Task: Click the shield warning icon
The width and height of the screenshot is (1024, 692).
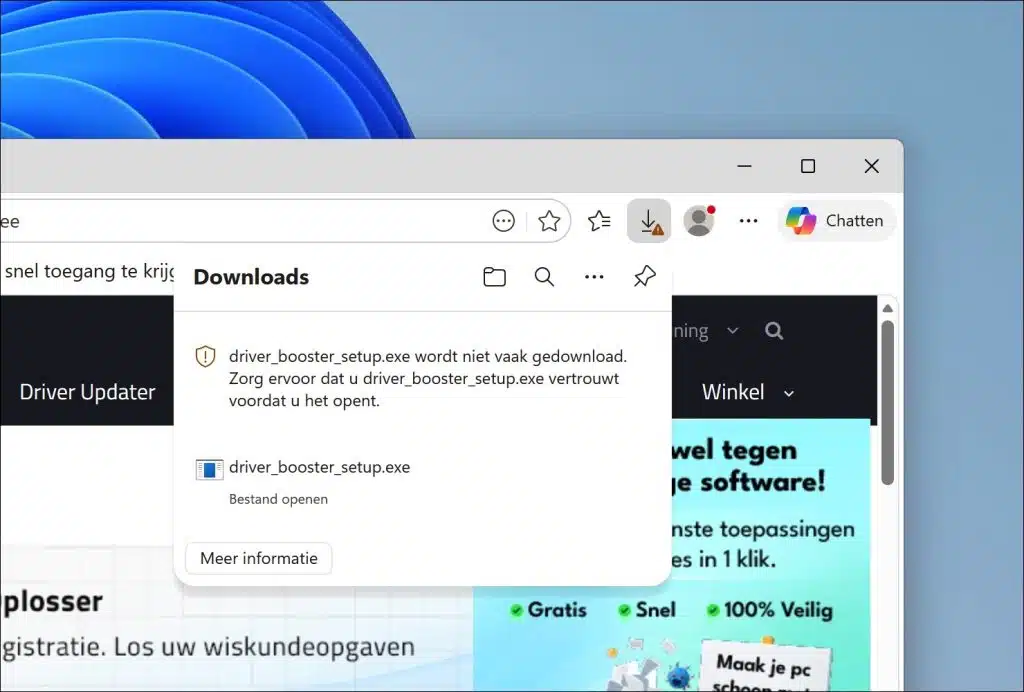Action: coord(205,356)
